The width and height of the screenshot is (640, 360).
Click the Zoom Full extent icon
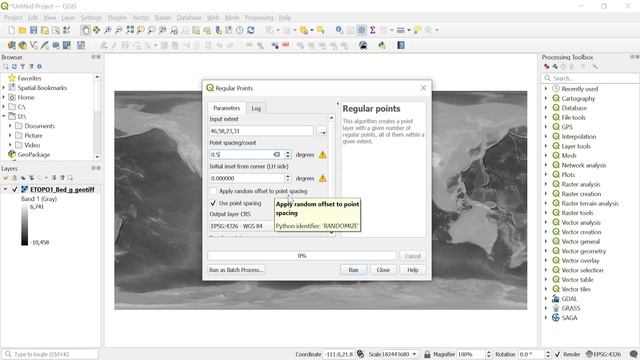[130, 30]
